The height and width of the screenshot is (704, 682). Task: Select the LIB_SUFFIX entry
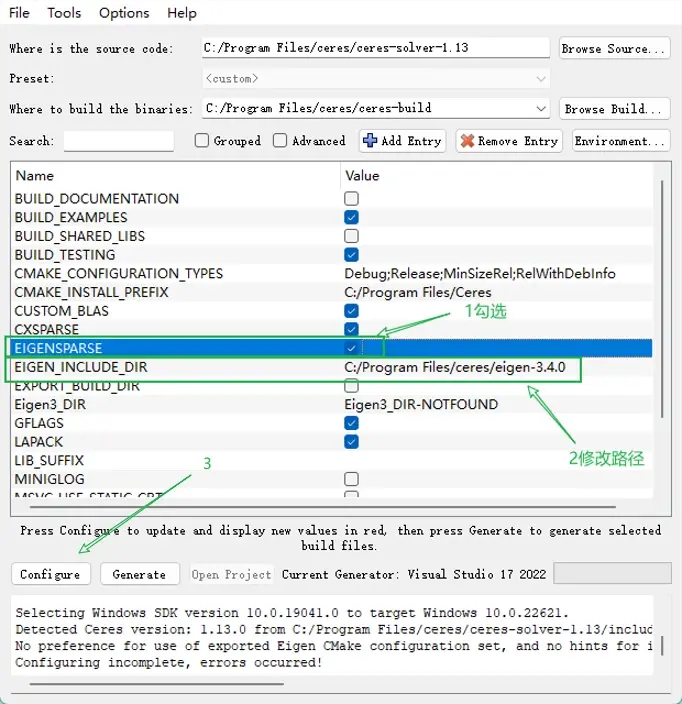click(x=49, y=461)
